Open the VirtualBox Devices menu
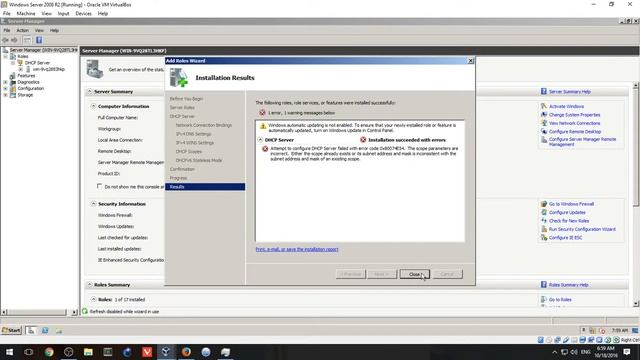The image size is (640, 360). [83, 13]
